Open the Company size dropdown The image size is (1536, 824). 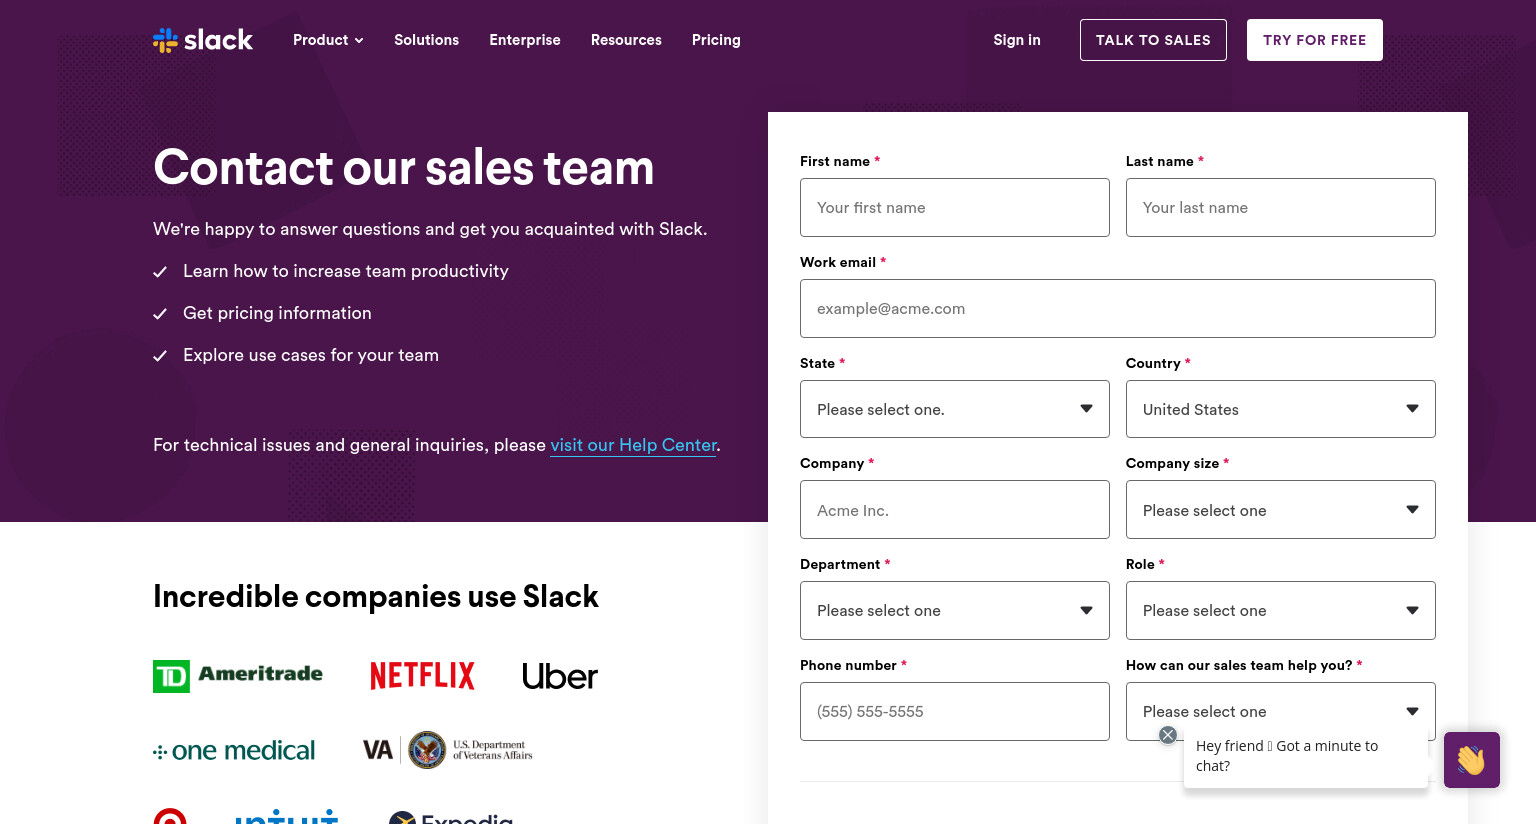pyautogui.click(x=1281, y=510)
